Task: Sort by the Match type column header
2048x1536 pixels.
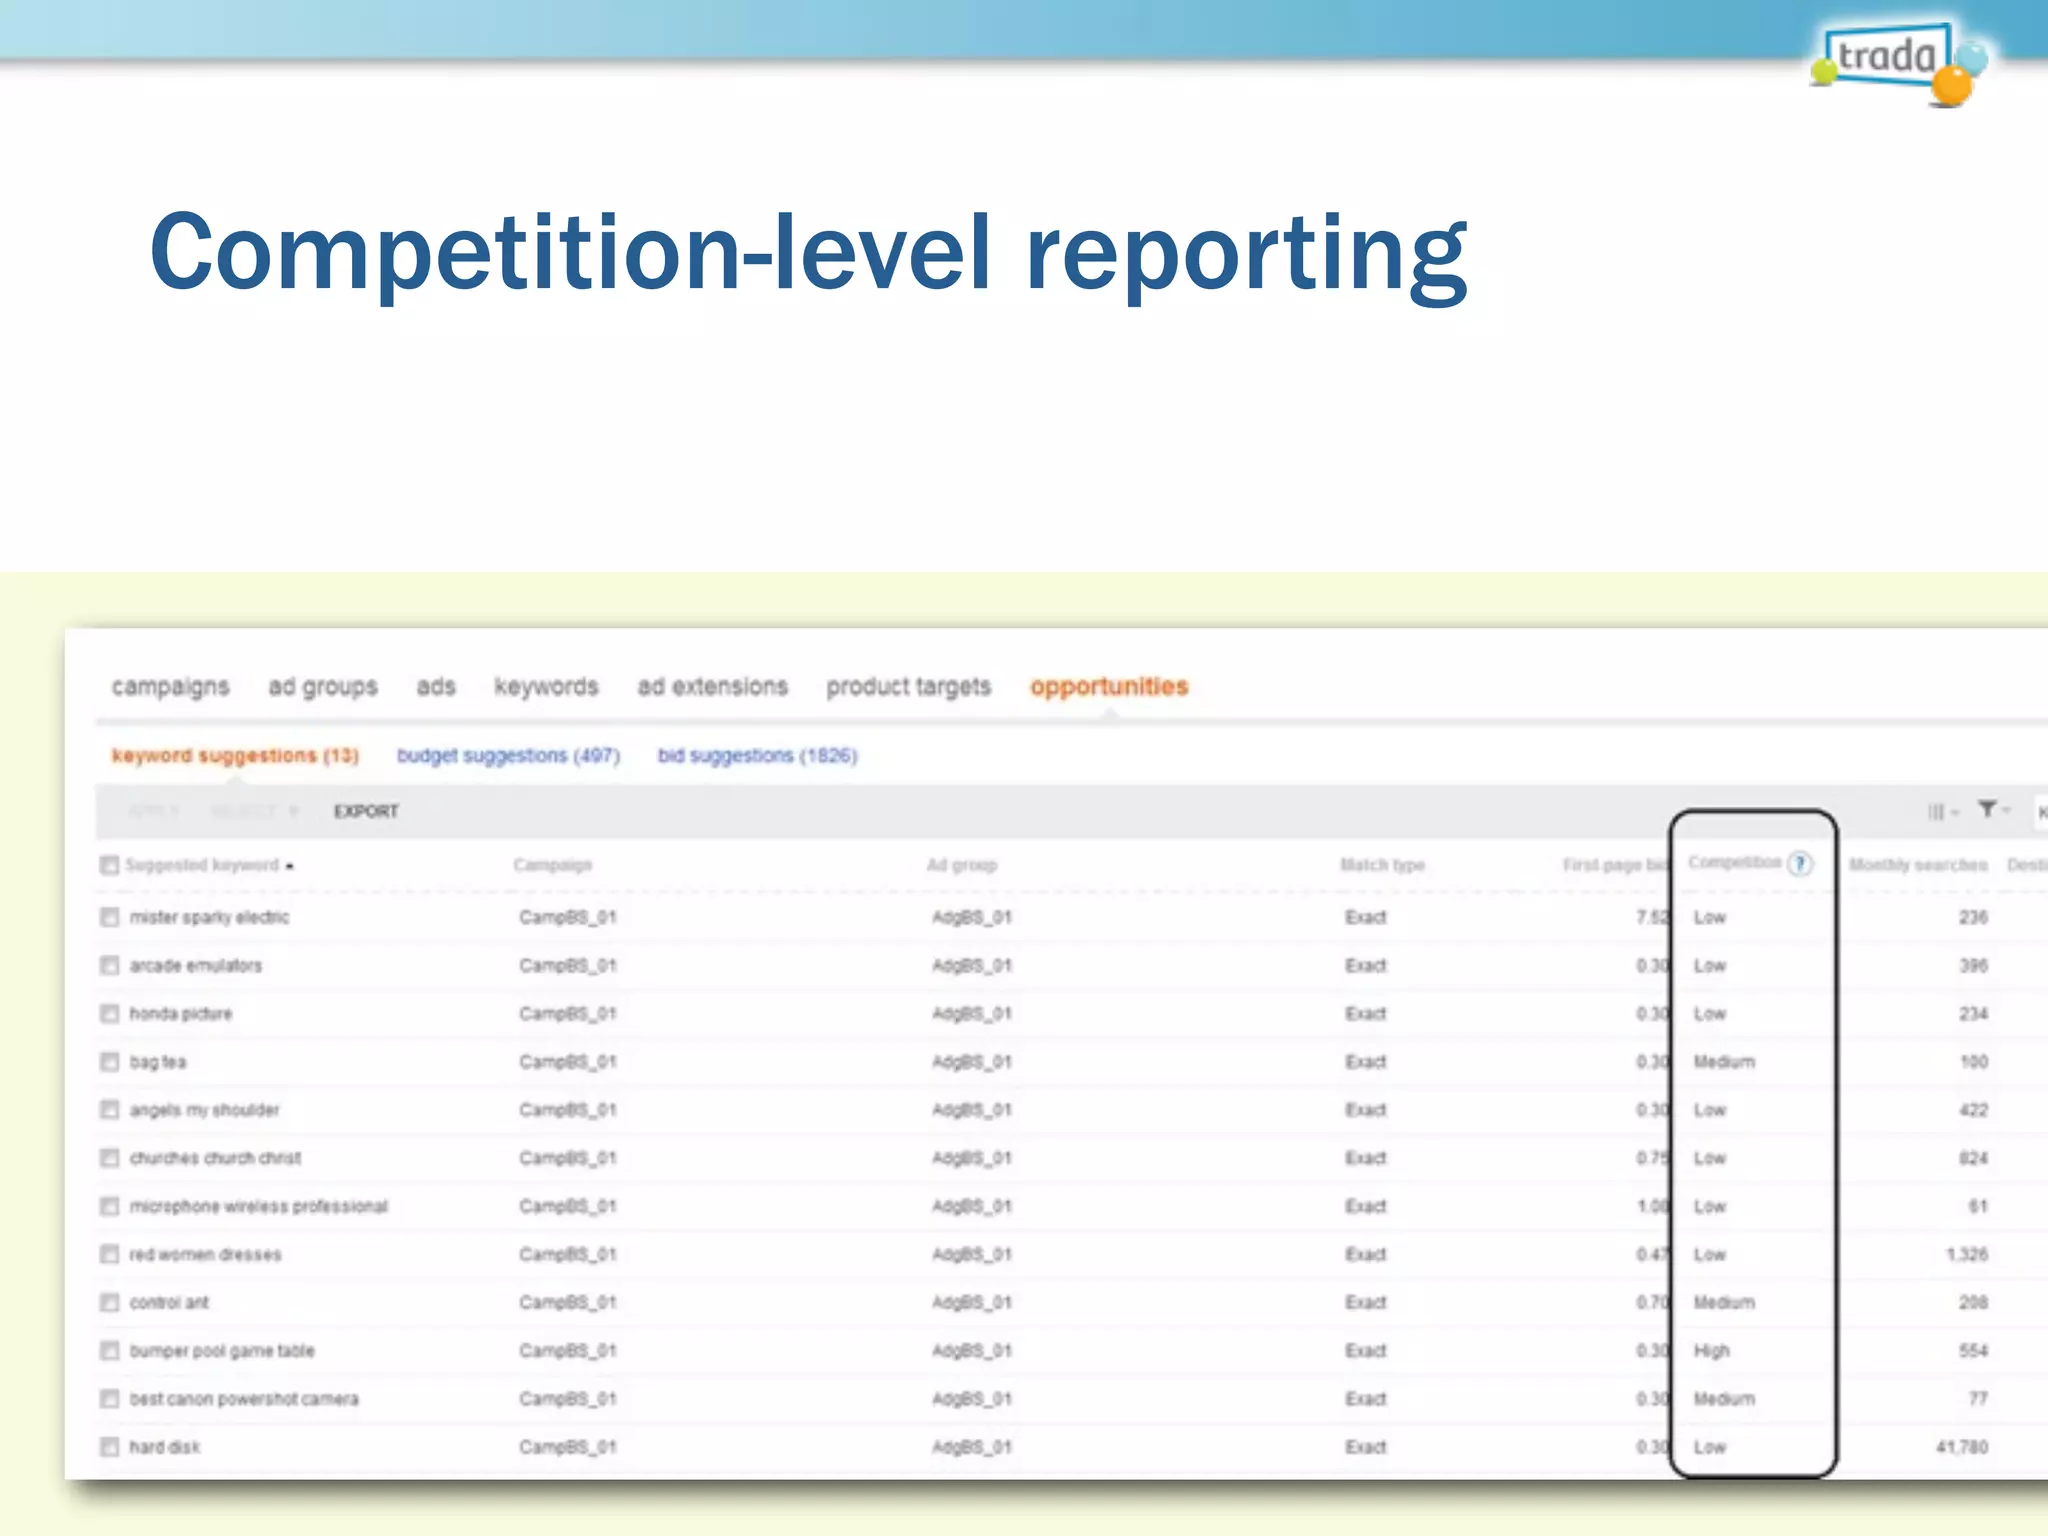Action: point(1382,865)
